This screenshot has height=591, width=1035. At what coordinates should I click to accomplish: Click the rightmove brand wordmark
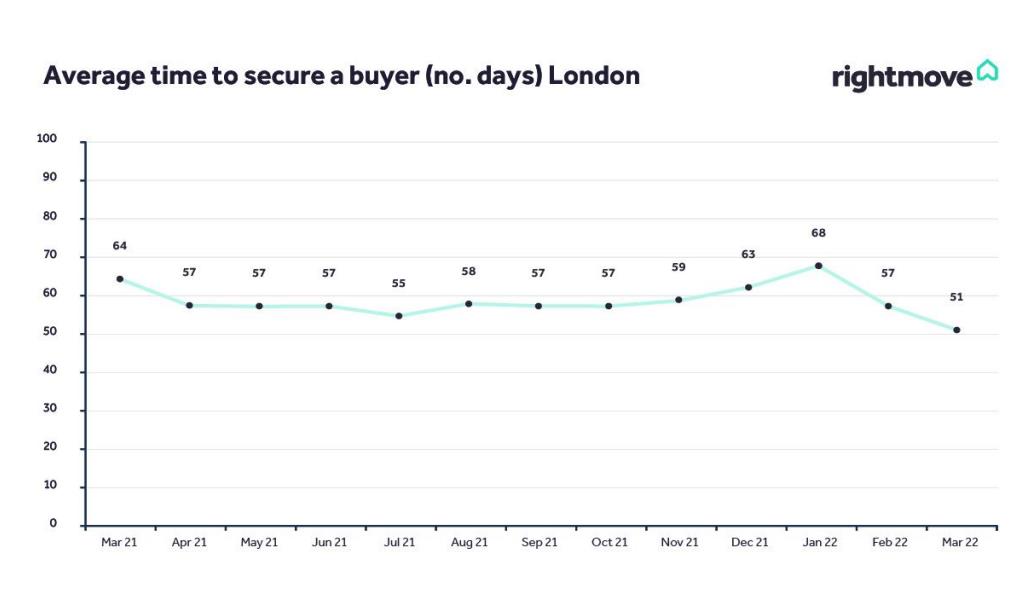click(x=902, y=77)
